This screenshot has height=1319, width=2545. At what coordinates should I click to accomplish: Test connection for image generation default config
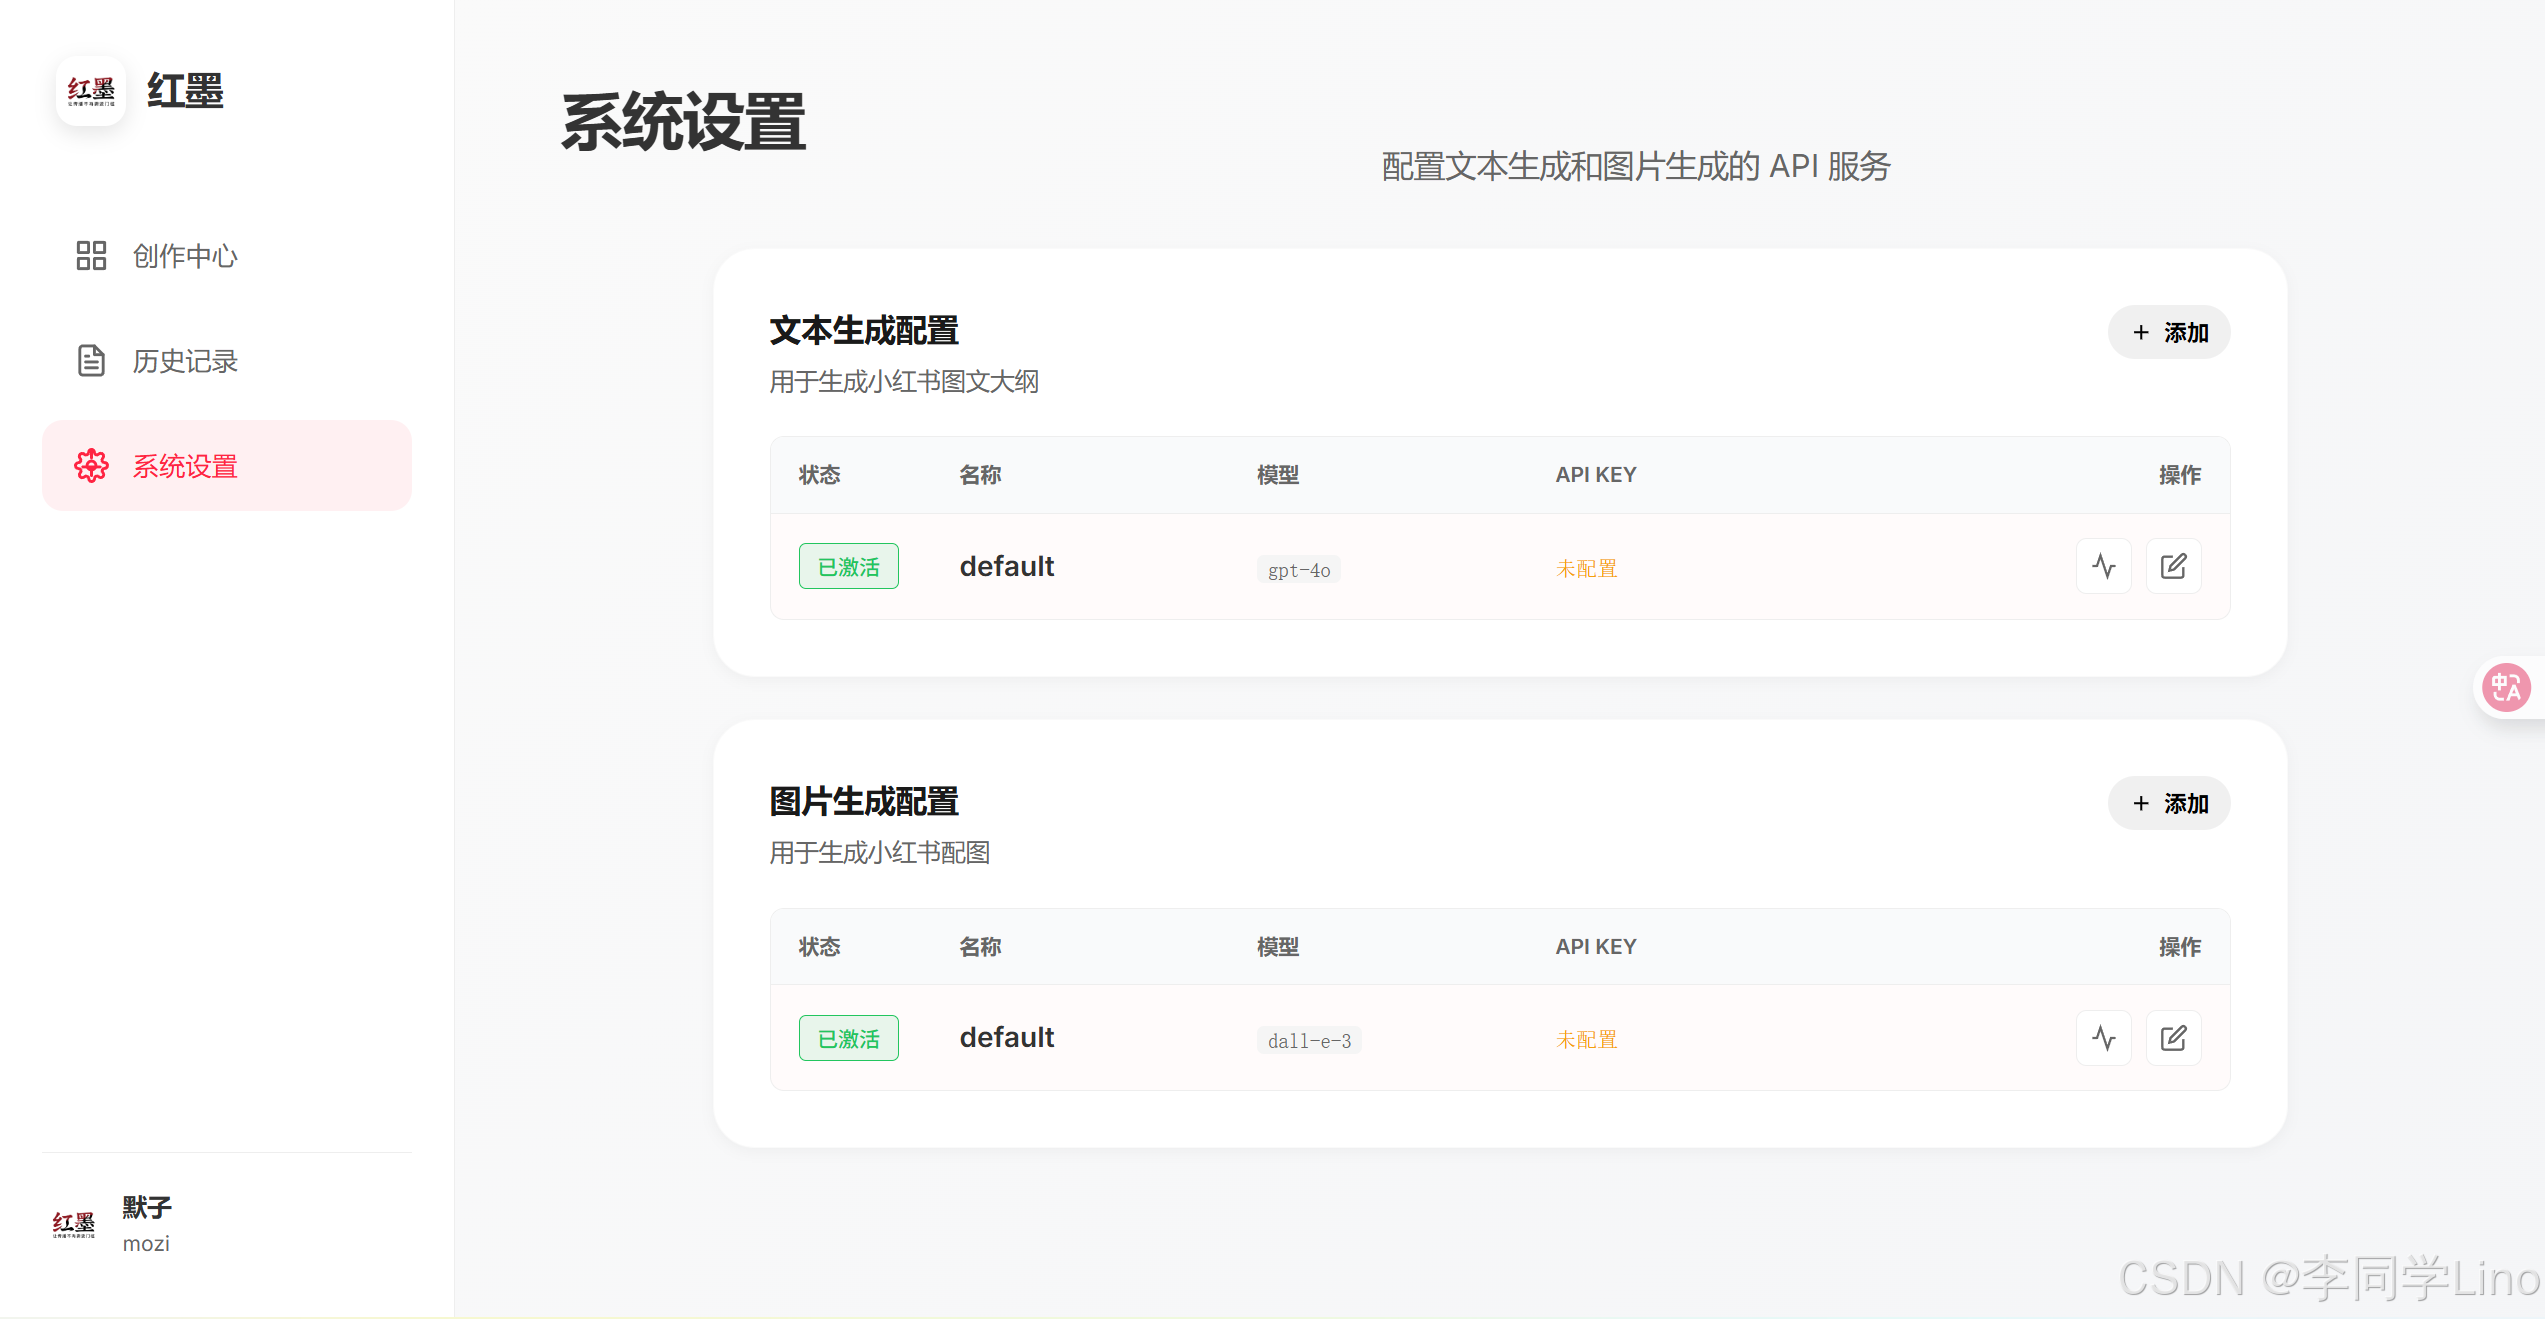pyautogui.click(x=2104, y=1038)
